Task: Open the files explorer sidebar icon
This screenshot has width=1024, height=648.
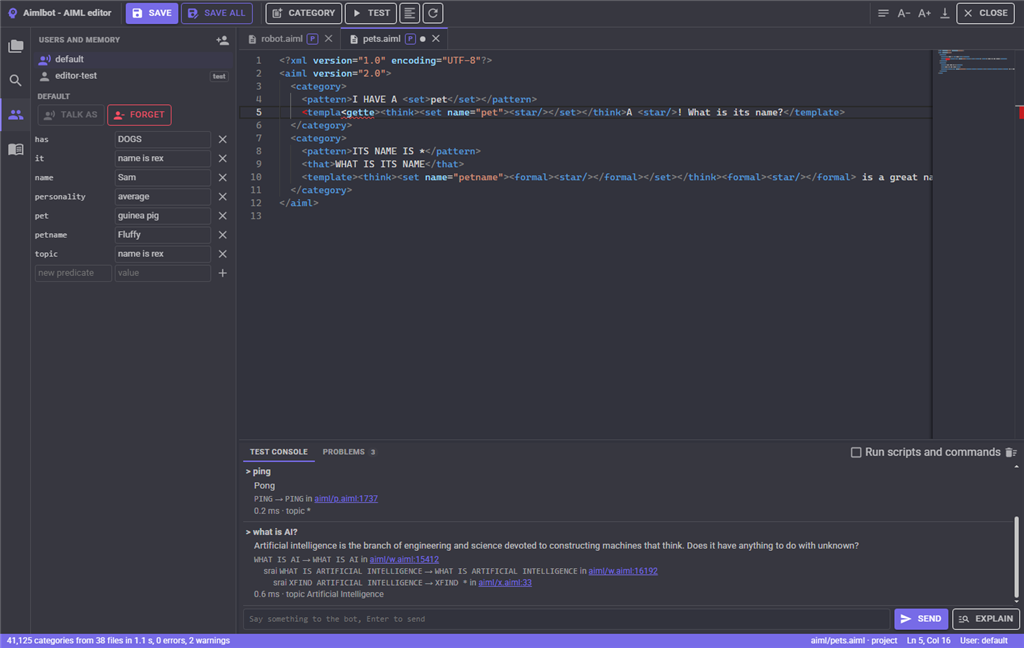Action: click(x=16, y=46)
